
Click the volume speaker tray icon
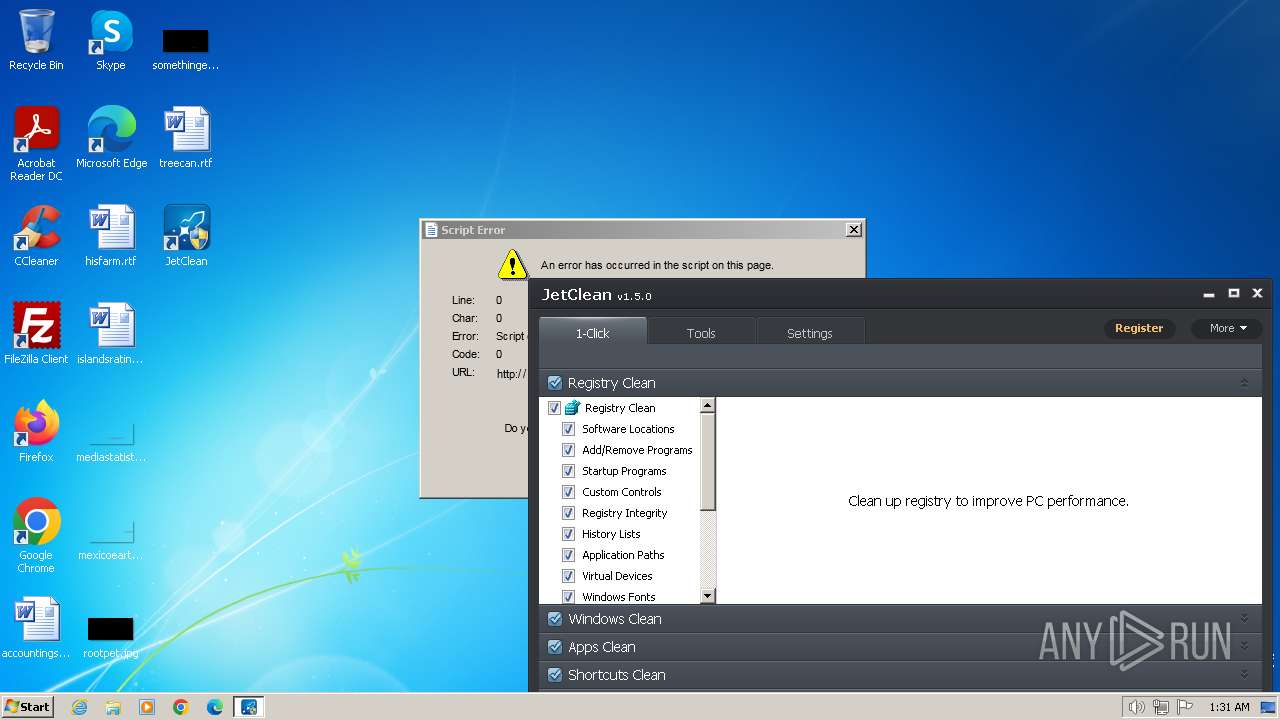click(x=1136, y=707)
